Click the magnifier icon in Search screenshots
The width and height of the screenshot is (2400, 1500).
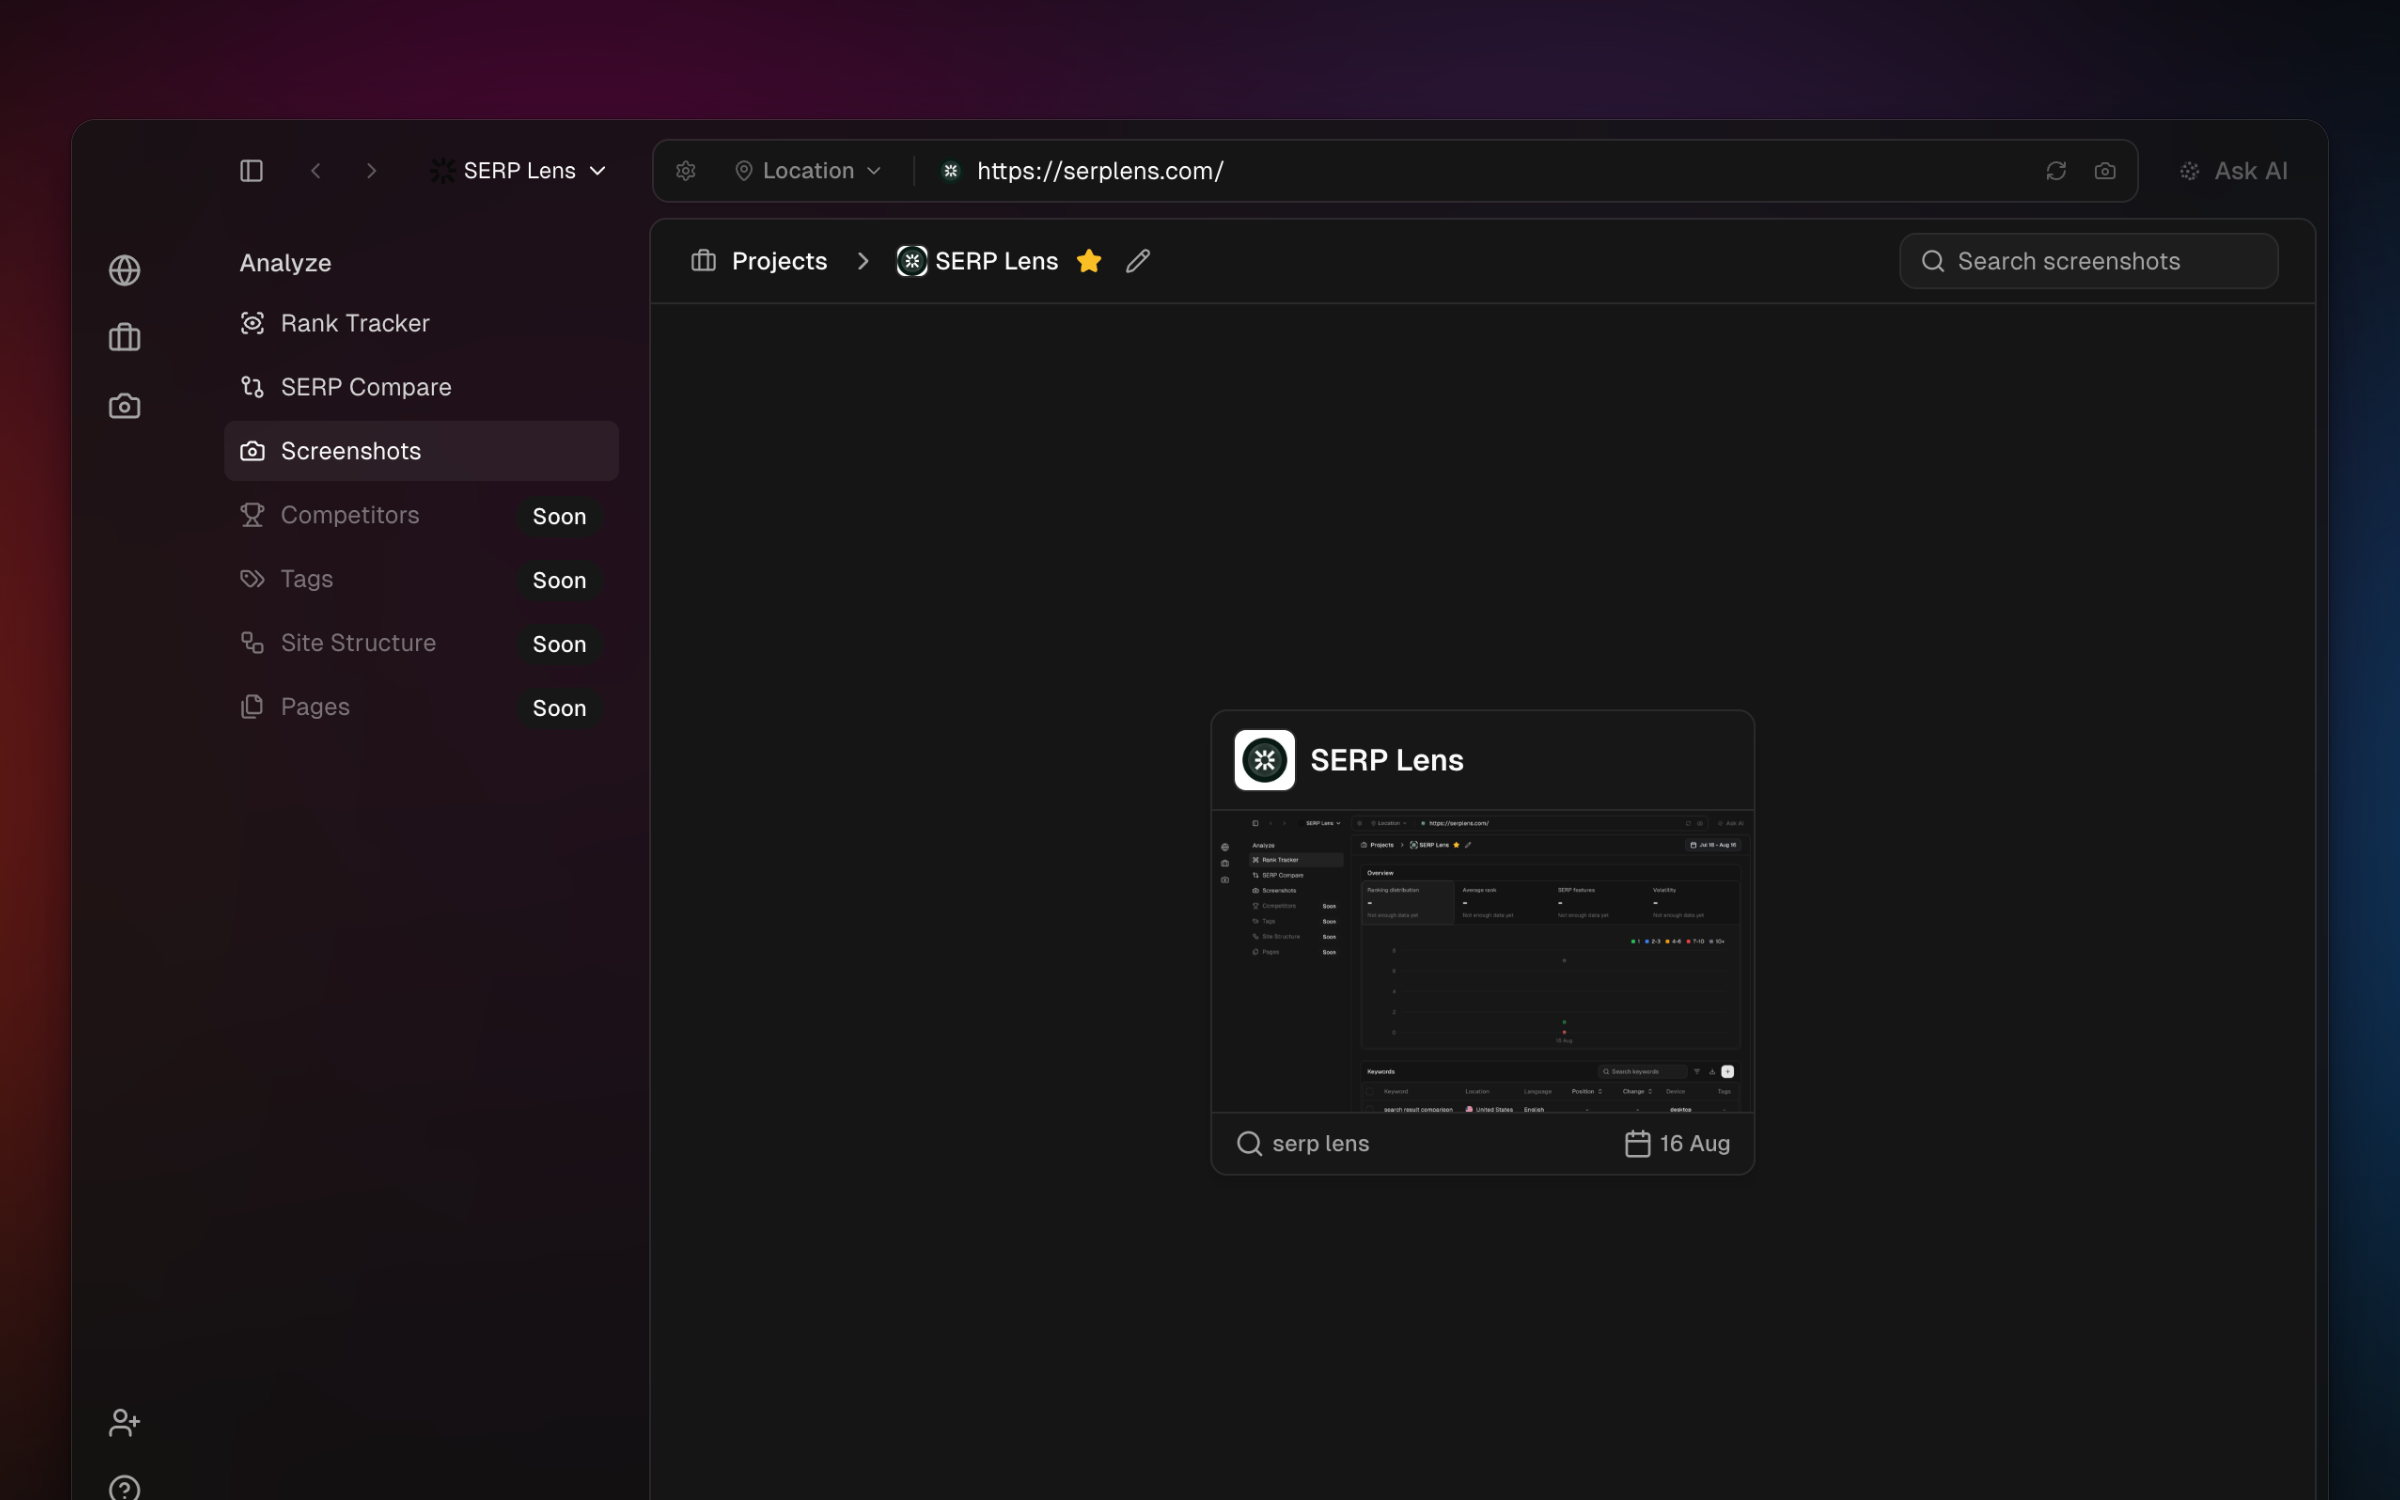click(1933, 261)
